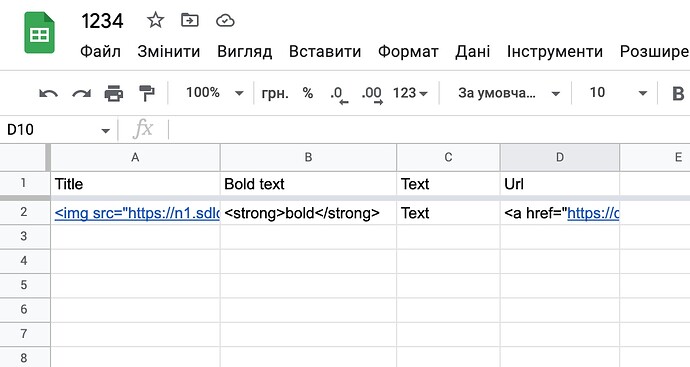Toggle bold formatting
690x367 pixels.
(678, 93)
